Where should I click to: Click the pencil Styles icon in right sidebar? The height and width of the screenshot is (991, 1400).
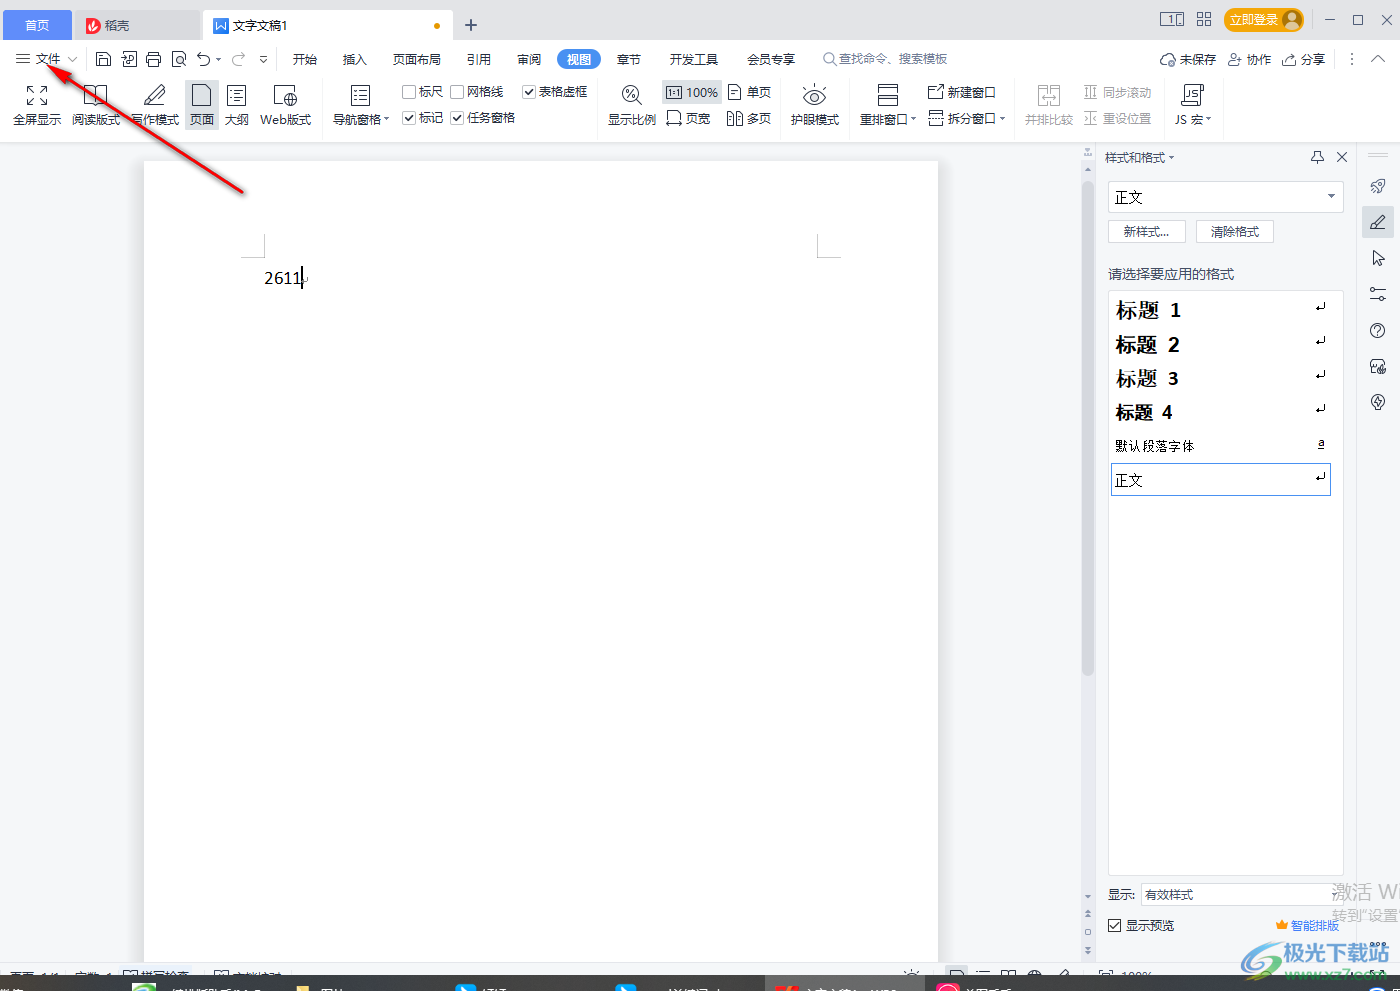pyautogui.click(x=1378, y=222)
